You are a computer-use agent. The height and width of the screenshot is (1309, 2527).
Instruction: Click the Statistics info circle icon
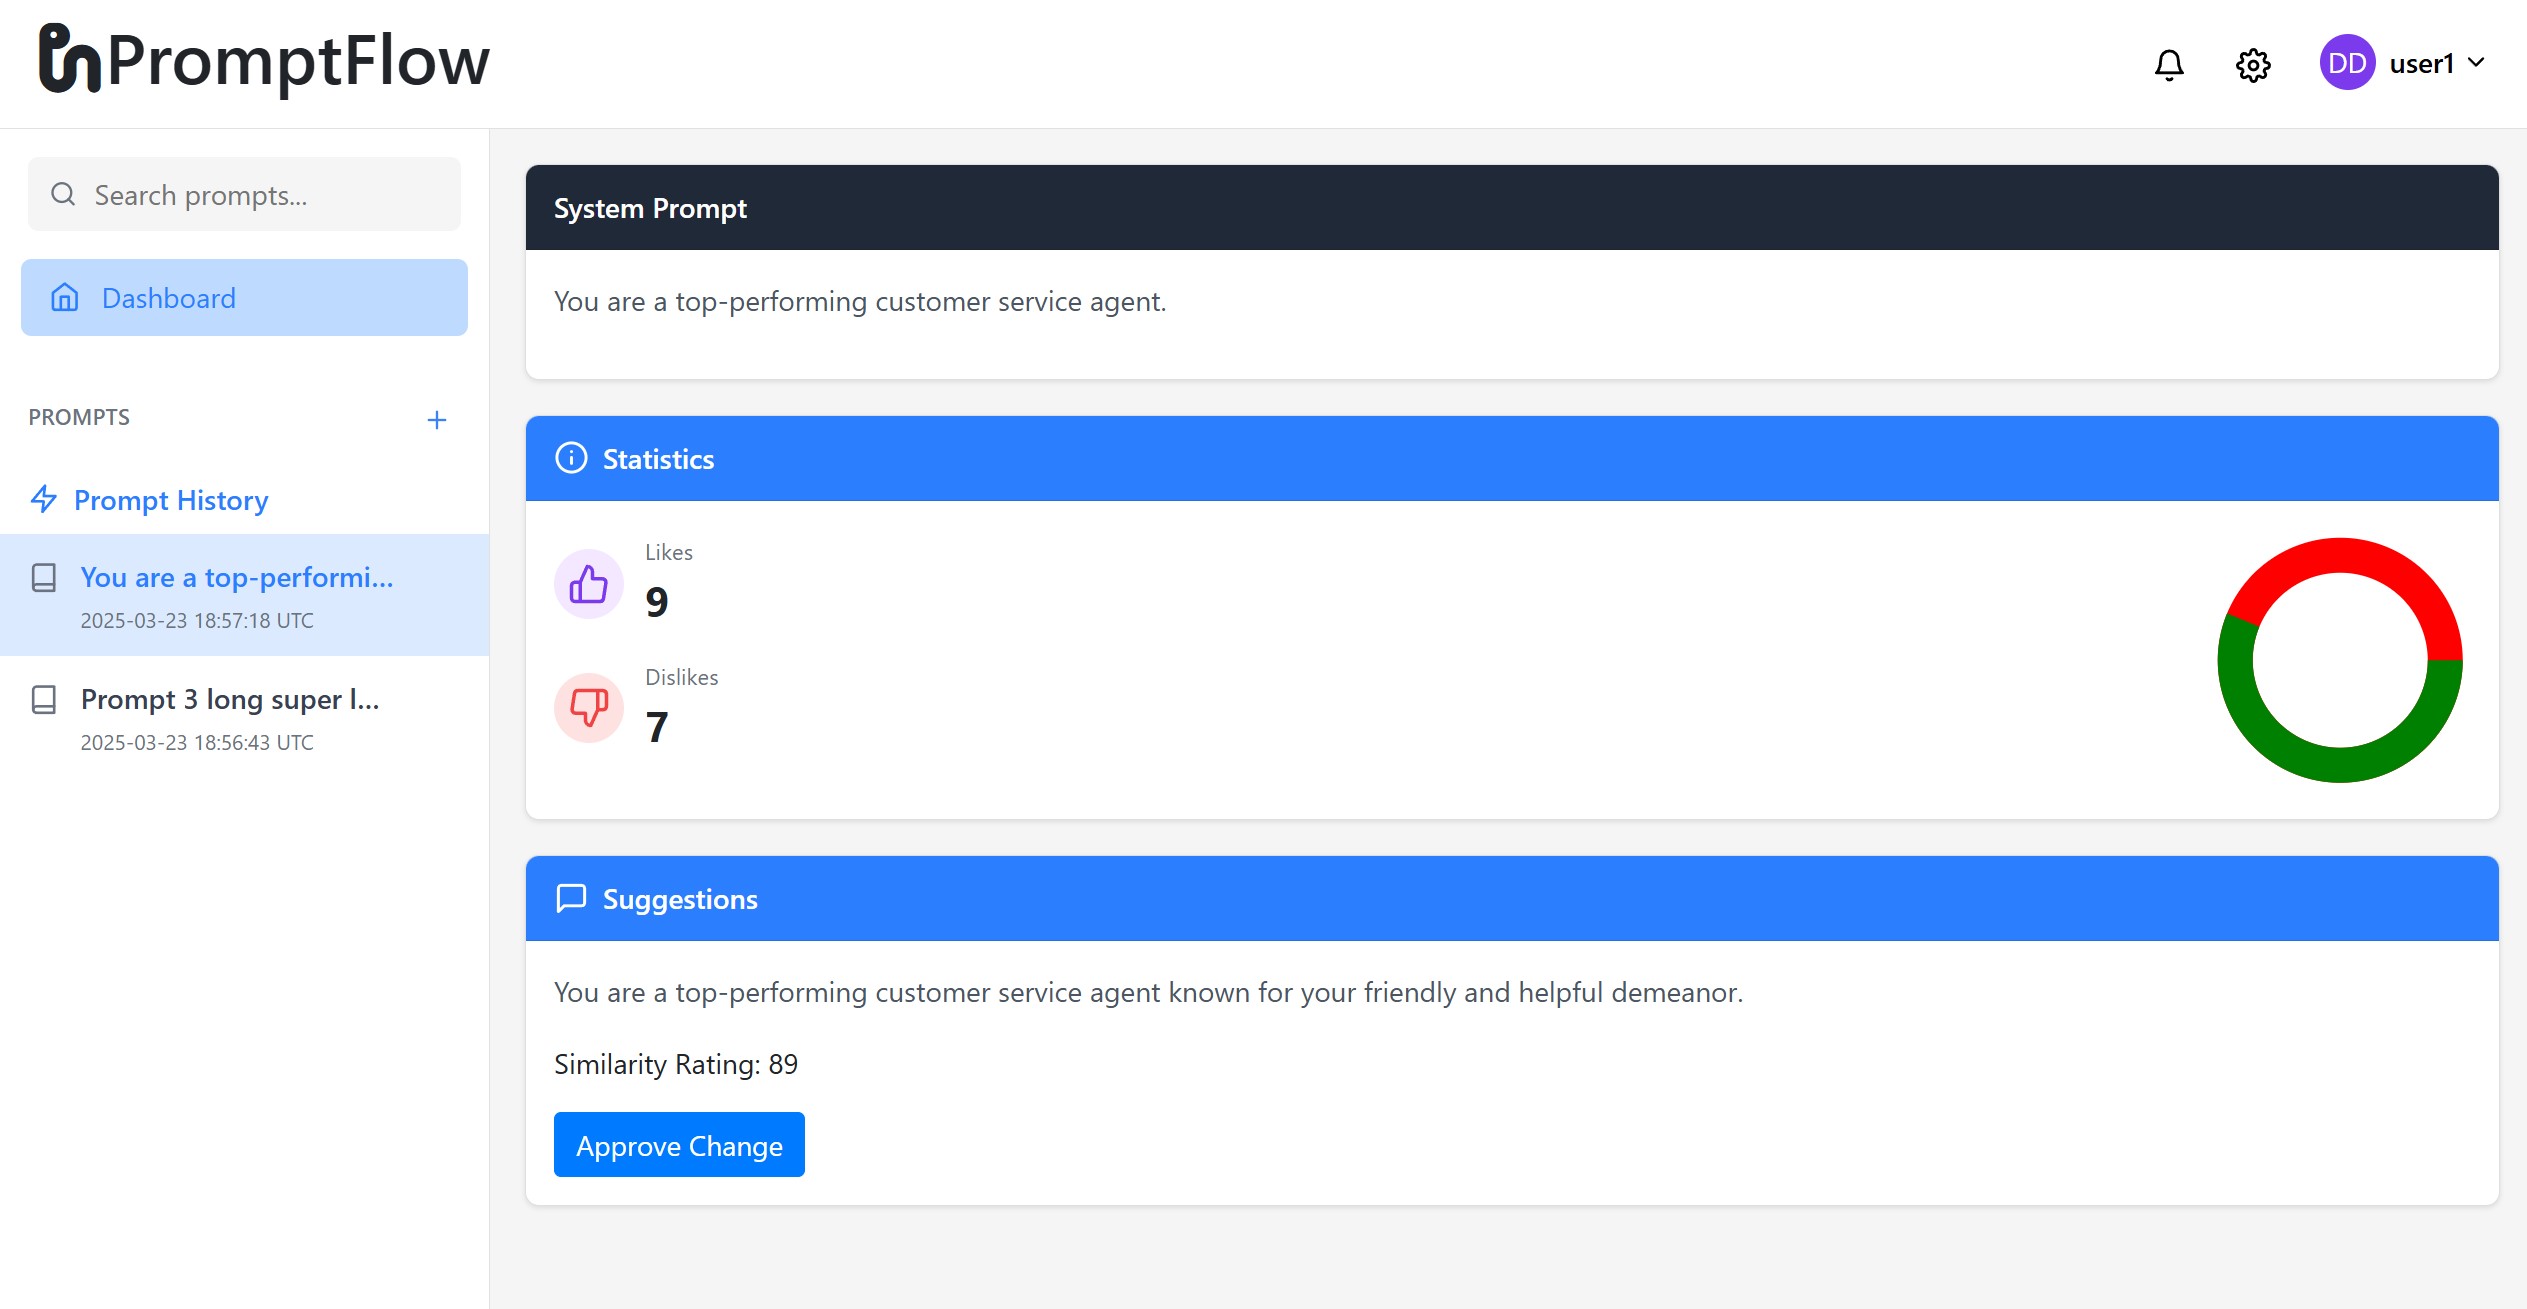[x=571, y=459]
